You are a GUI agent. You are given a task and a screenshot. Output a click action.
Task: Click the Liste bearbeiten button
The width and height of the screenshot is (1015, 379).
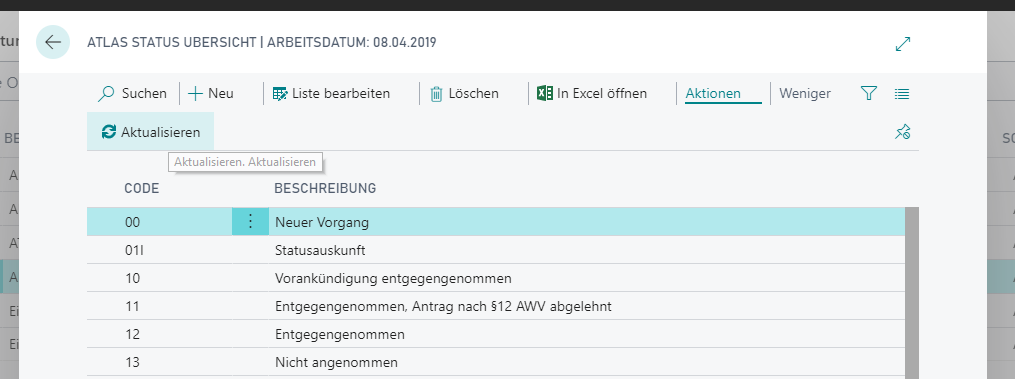331,93
